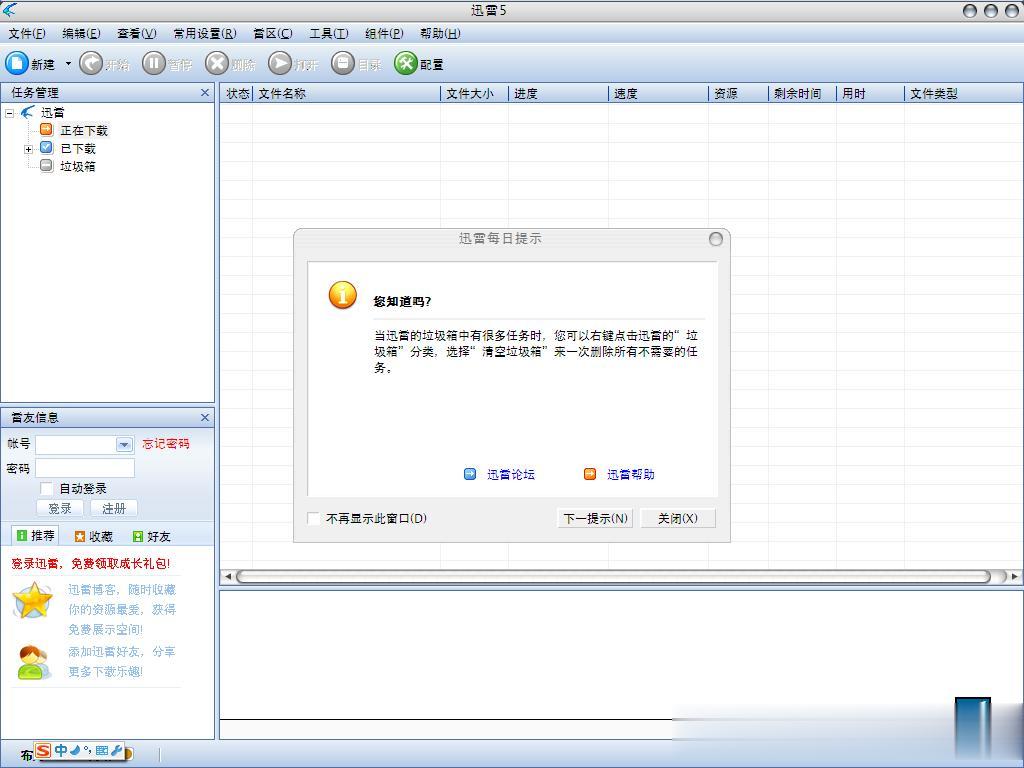Open the 迅雷帮助 link
Viewport: 1024px width, 768px height.
[631, 474]
